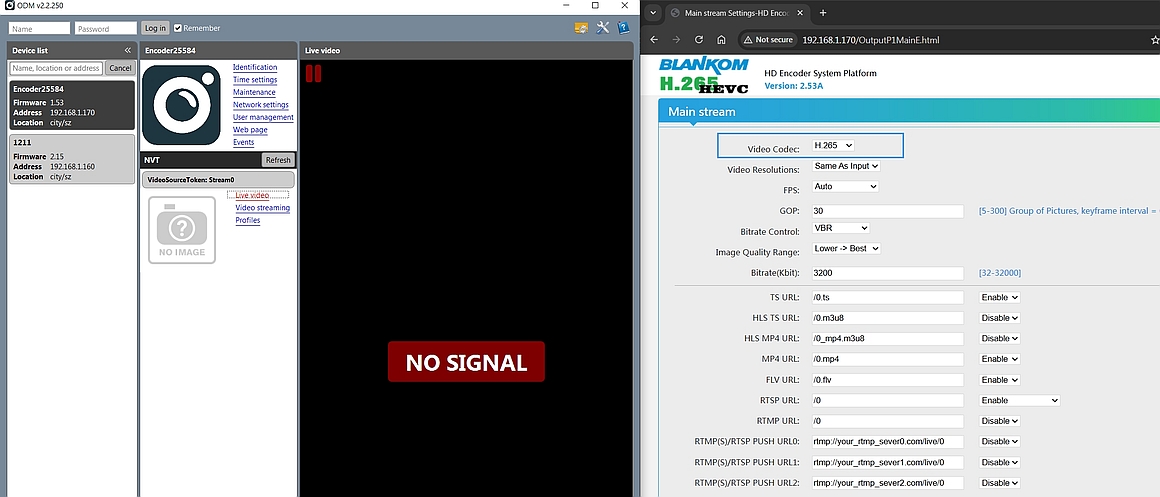The image size is (1160, 497).
Task: Open the Identification link
Action: click(255, 67)
